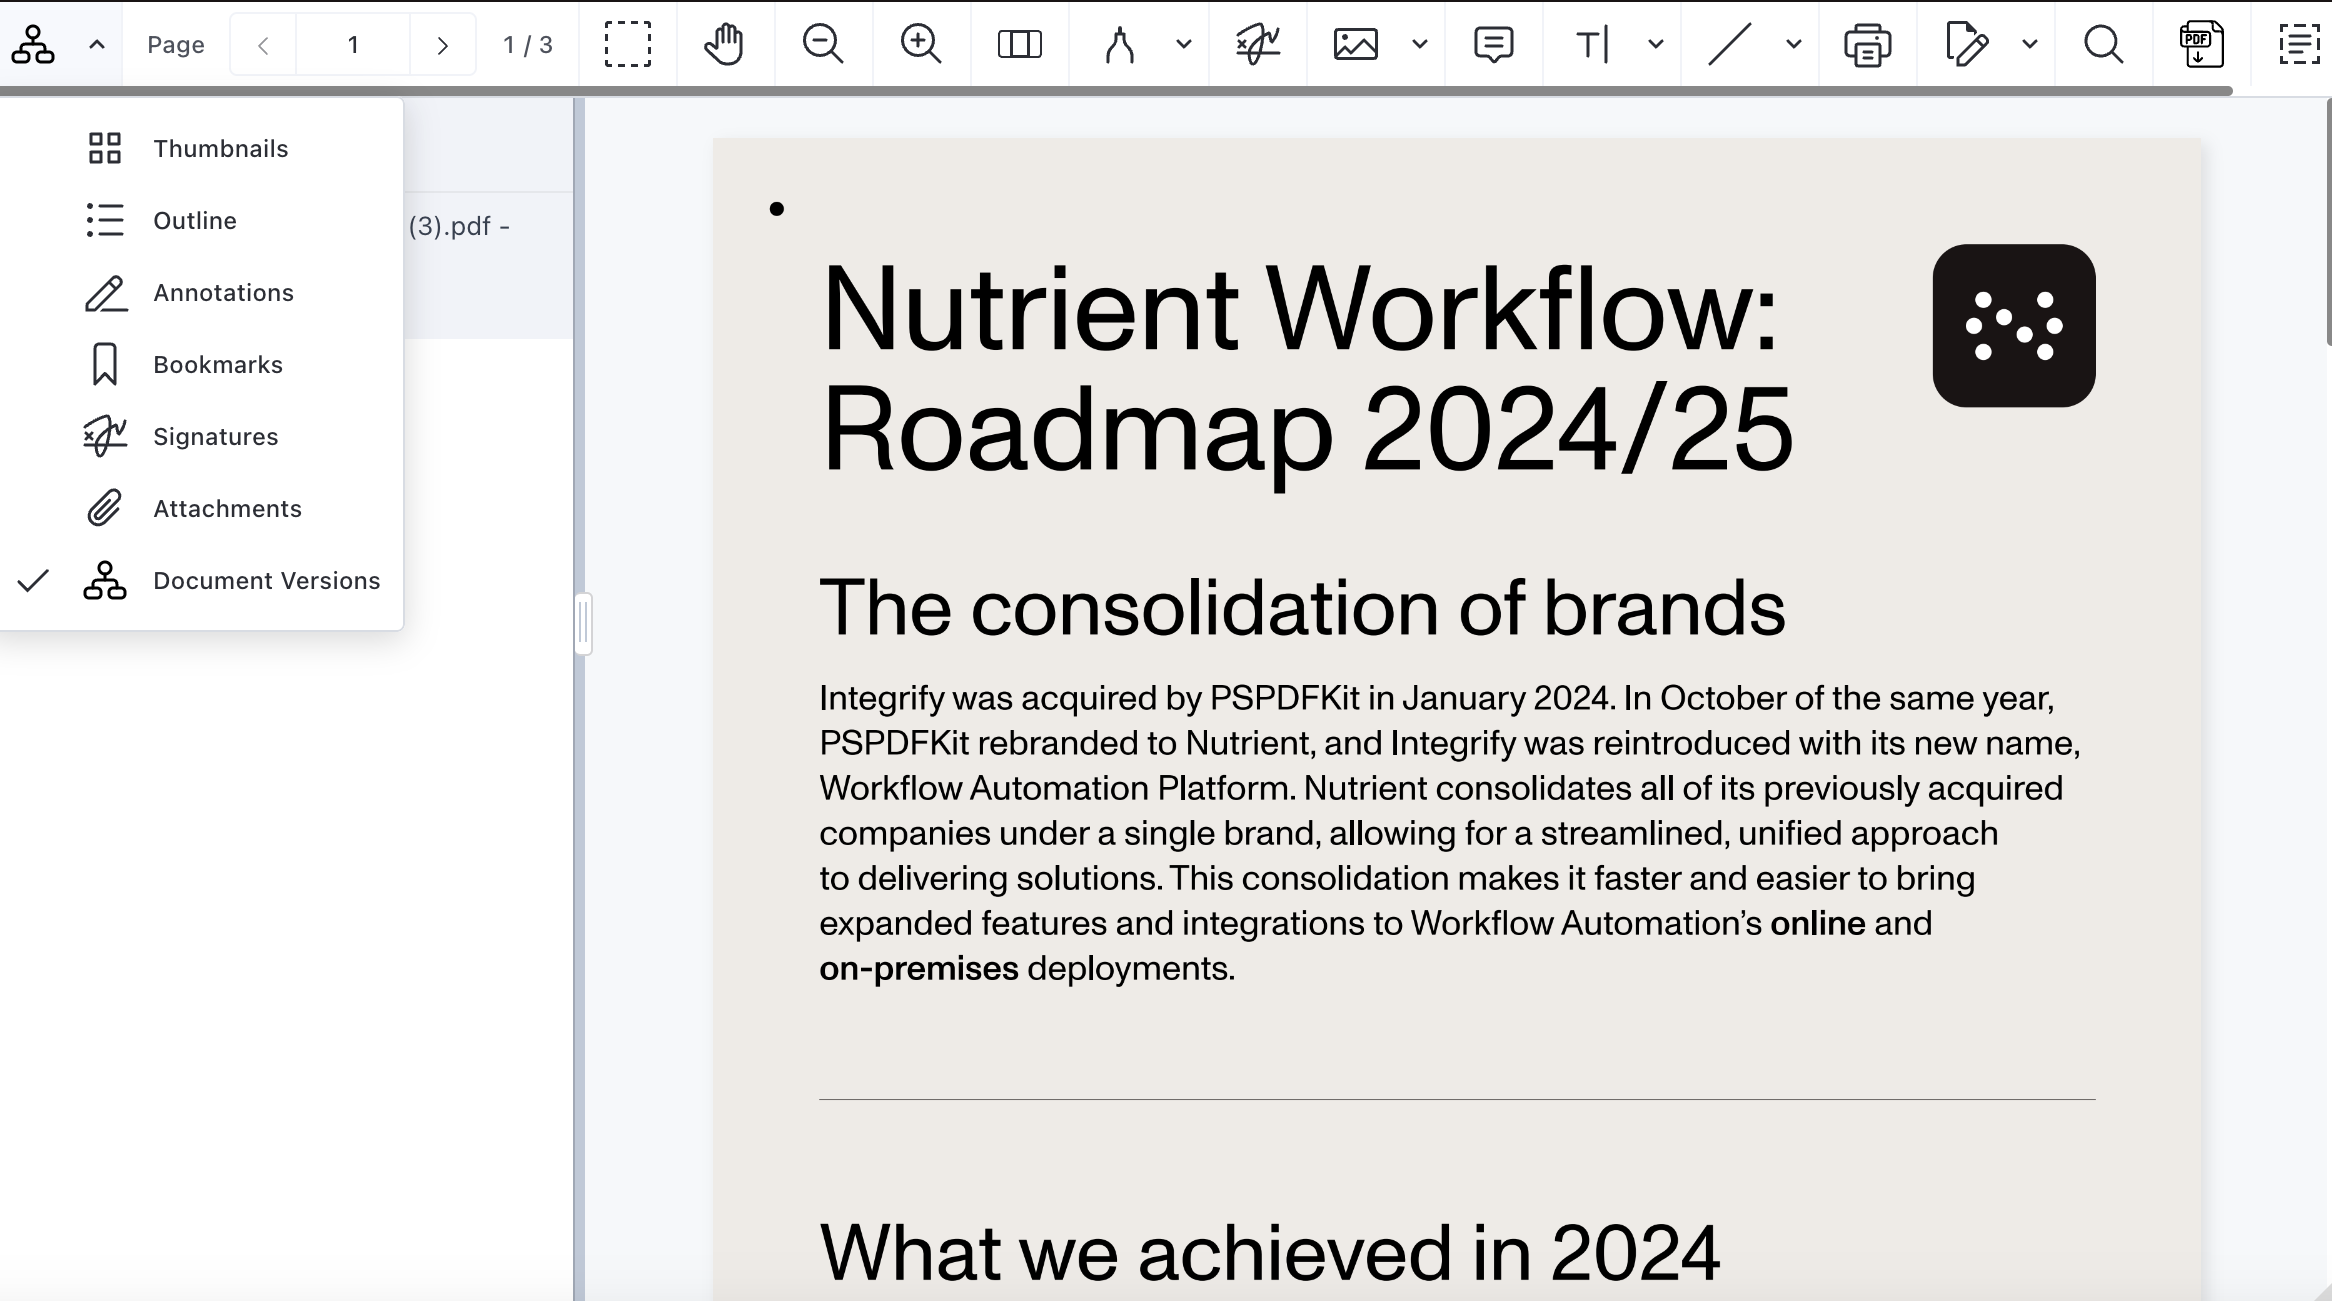Open page layout view options
Screen dimensions: 2332x1301
(1020, 45)
